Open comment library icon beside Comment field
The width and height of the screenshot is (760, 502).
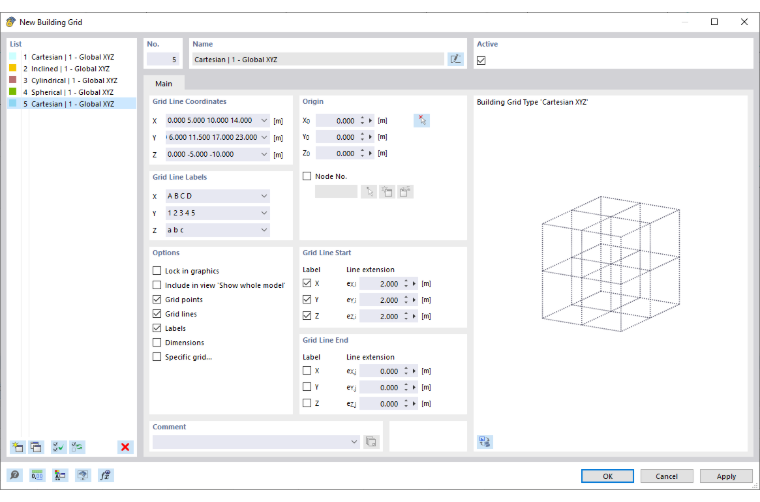[371, 441]
